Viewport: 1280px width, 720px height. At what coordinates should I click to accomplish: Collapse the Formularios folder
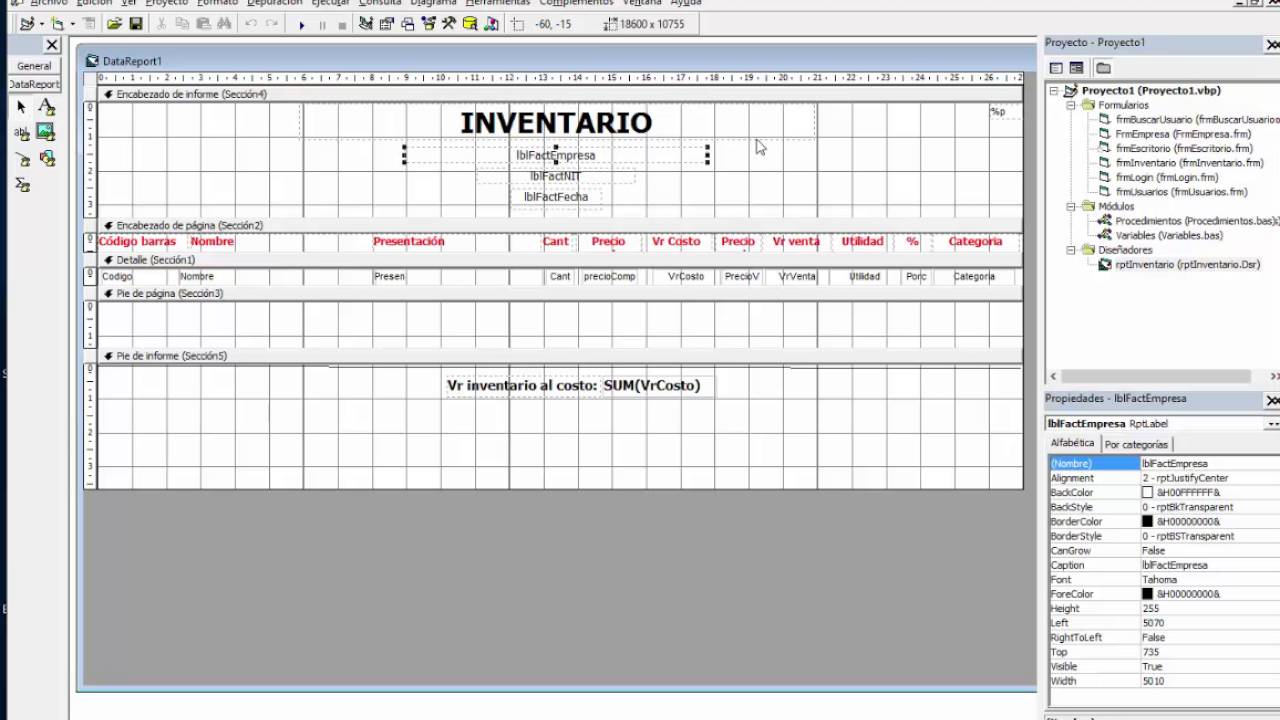[x=1071, y=105]
